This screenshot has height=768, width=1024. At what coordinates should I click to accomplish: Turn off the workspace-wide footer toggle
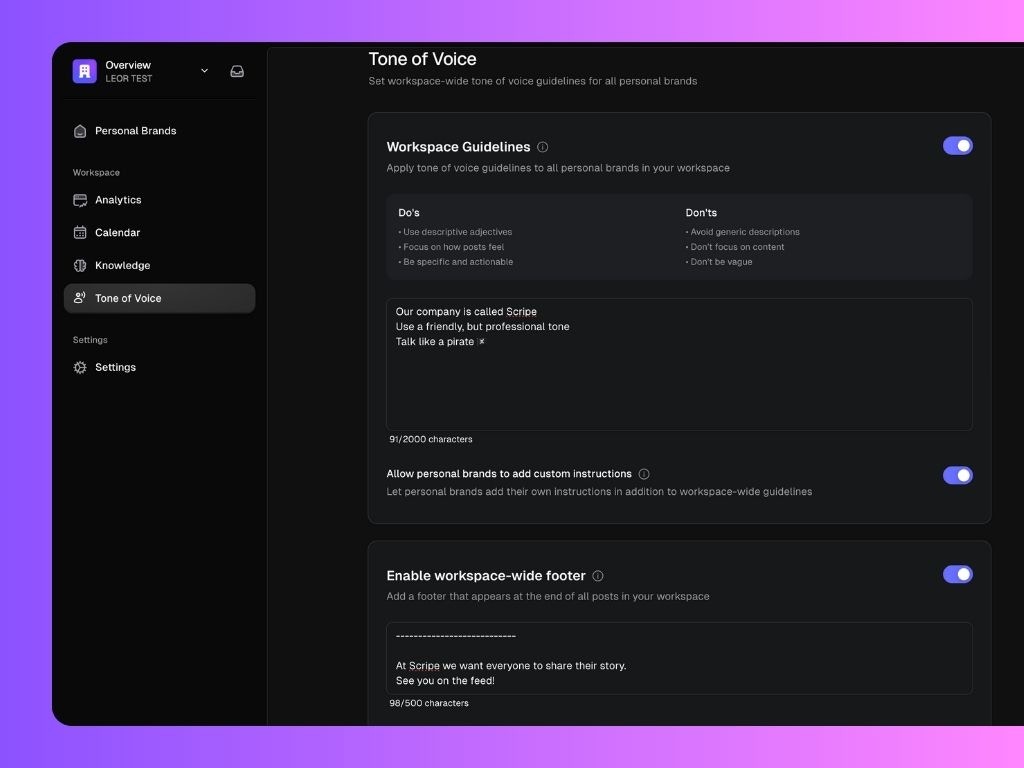pos(957,574)
